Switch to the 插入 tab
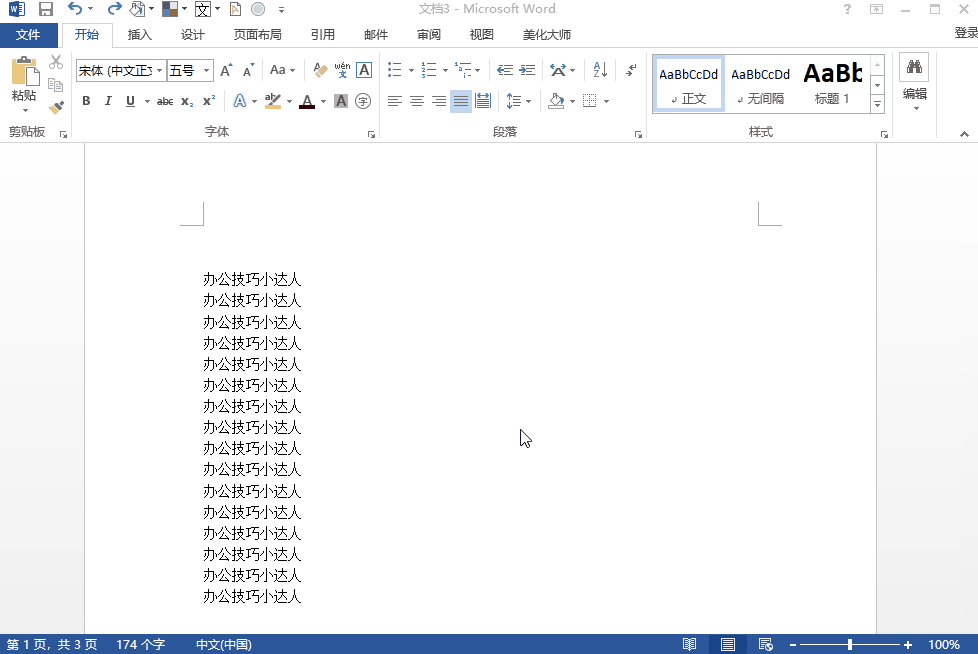 tap(140, 35)
